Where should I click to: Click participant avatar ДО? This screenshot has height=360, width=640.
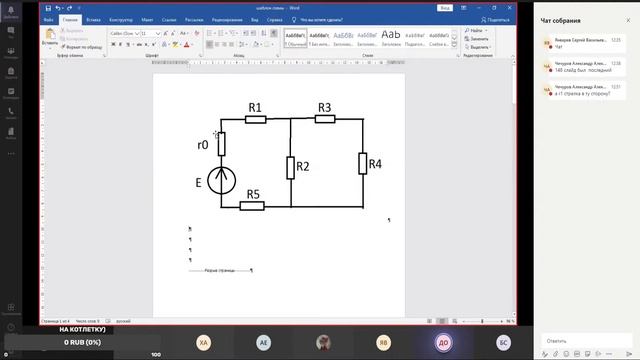coord(443,343)
